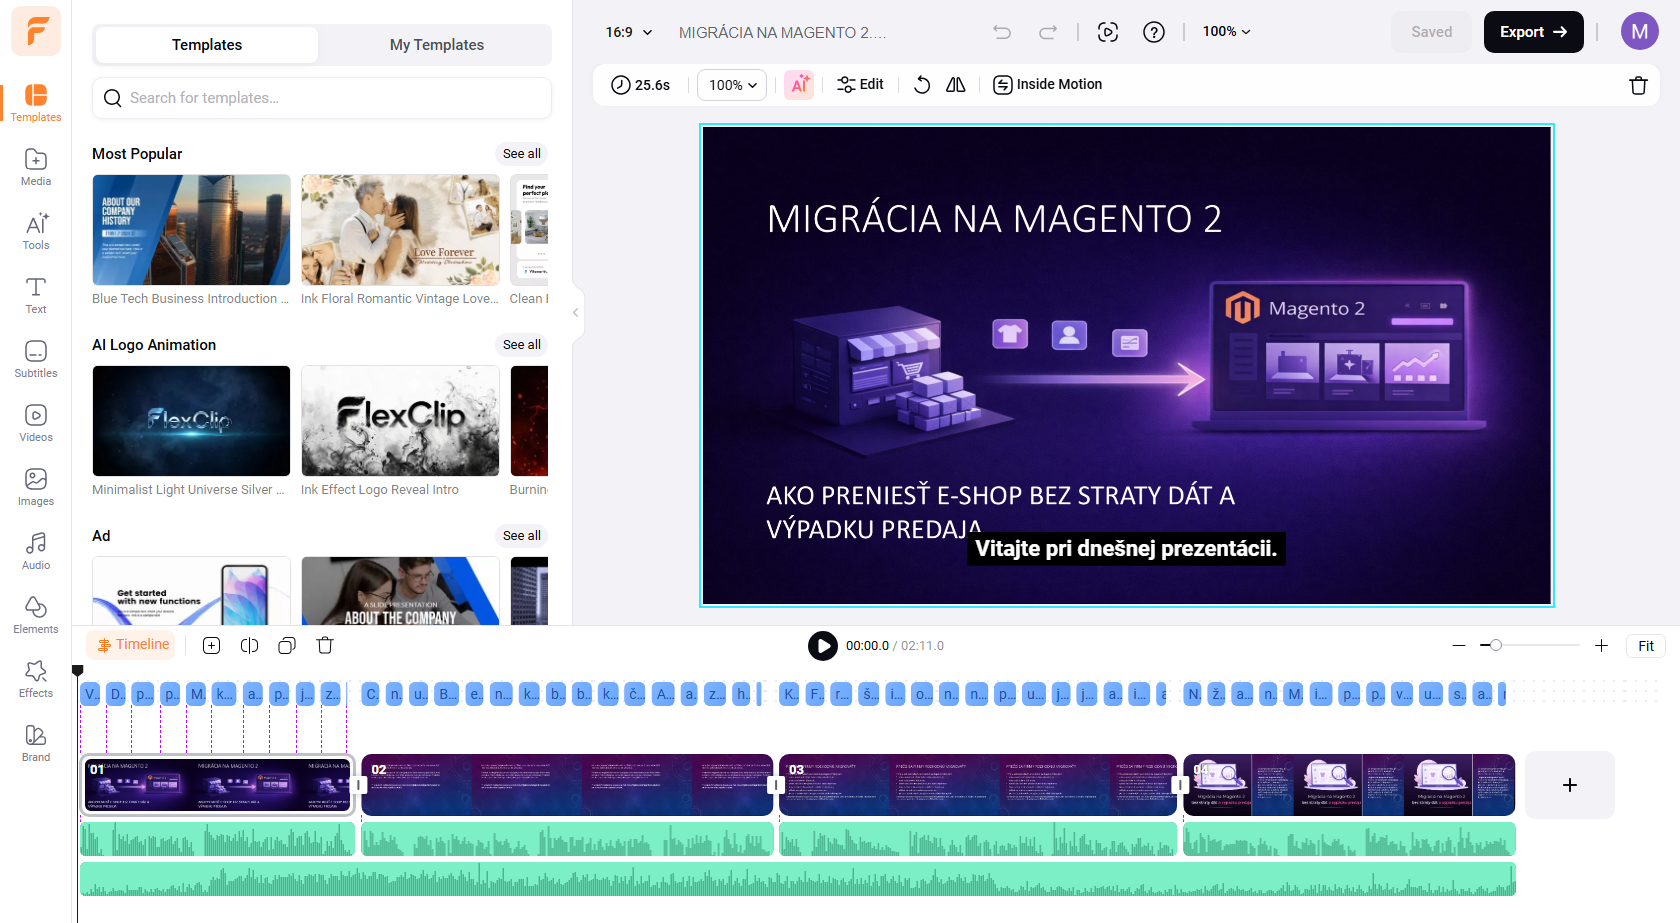The height and width of the screenshot is (923, 1680).
Task: Open the Subtitles panel
Action: coord(35,360)
